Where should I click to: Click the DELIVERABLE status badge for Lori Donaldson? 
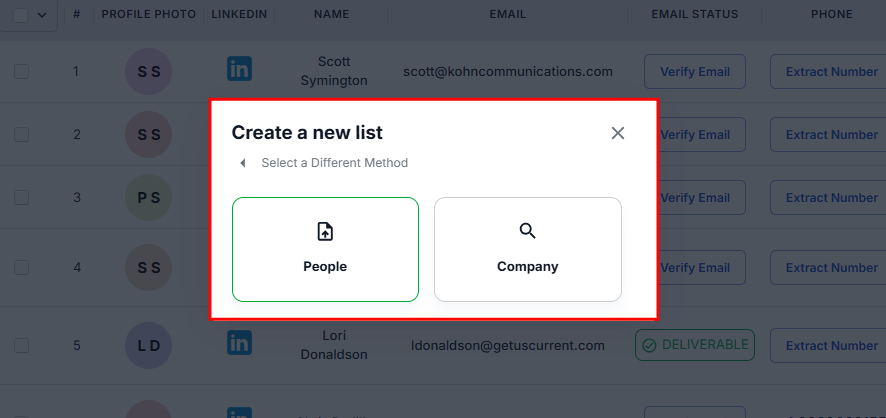tap(695, 345)
